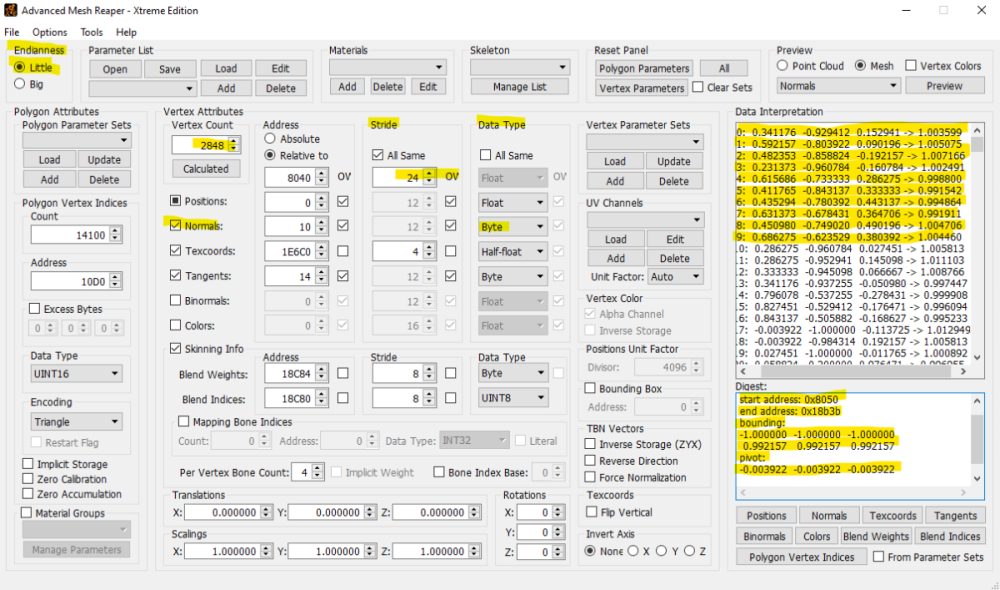
Task: Expand the Encoding Triangle dropdown
Action: tap(76, 422)
